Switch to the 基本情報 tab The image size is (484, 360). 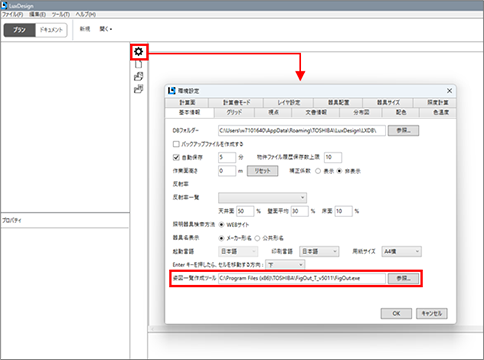189,113
